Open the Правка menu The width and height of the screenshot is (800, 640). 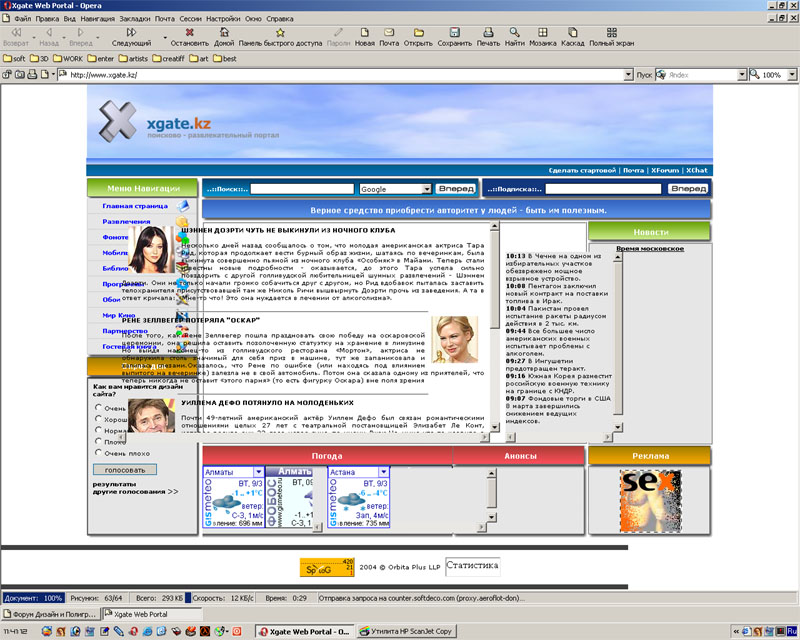coord(47,19)
